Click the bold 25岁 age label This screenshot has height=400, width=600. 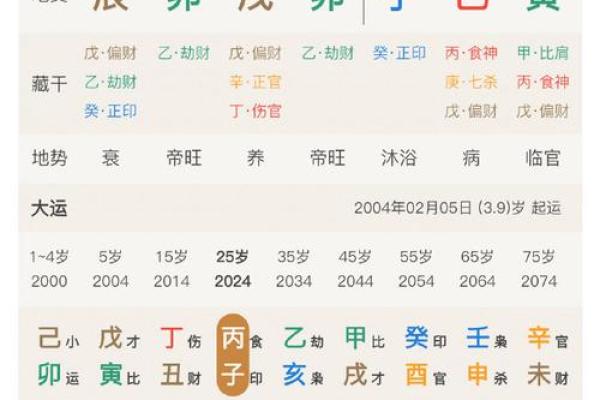coord(233,256)
